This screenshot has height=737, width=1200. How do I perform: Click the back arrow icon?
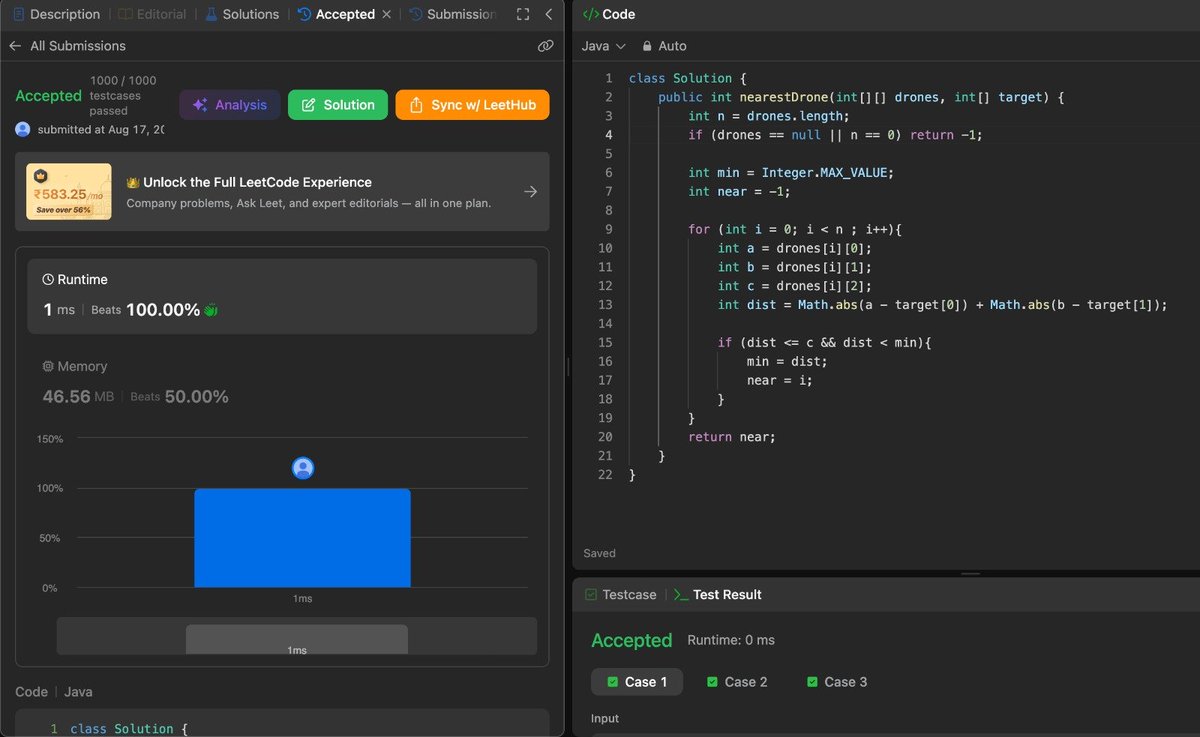coord(15,46)
